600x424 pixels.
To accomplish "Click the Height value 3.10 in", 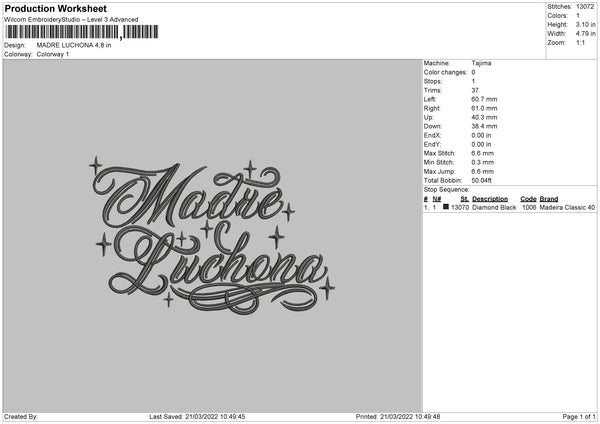I will 585,24.
